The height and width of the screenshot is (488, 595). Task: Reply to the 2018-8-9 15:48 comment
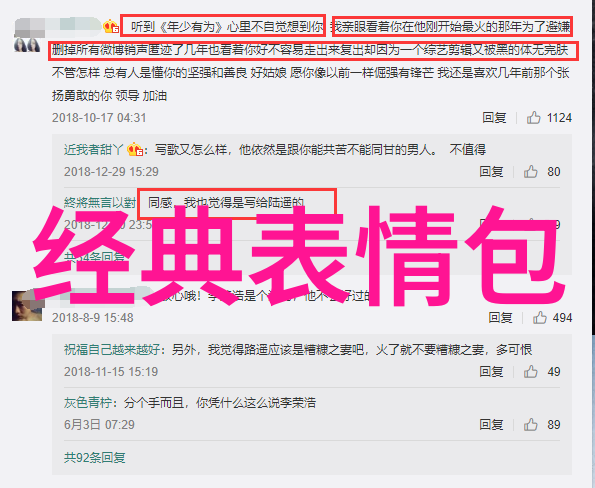(500, 318)
